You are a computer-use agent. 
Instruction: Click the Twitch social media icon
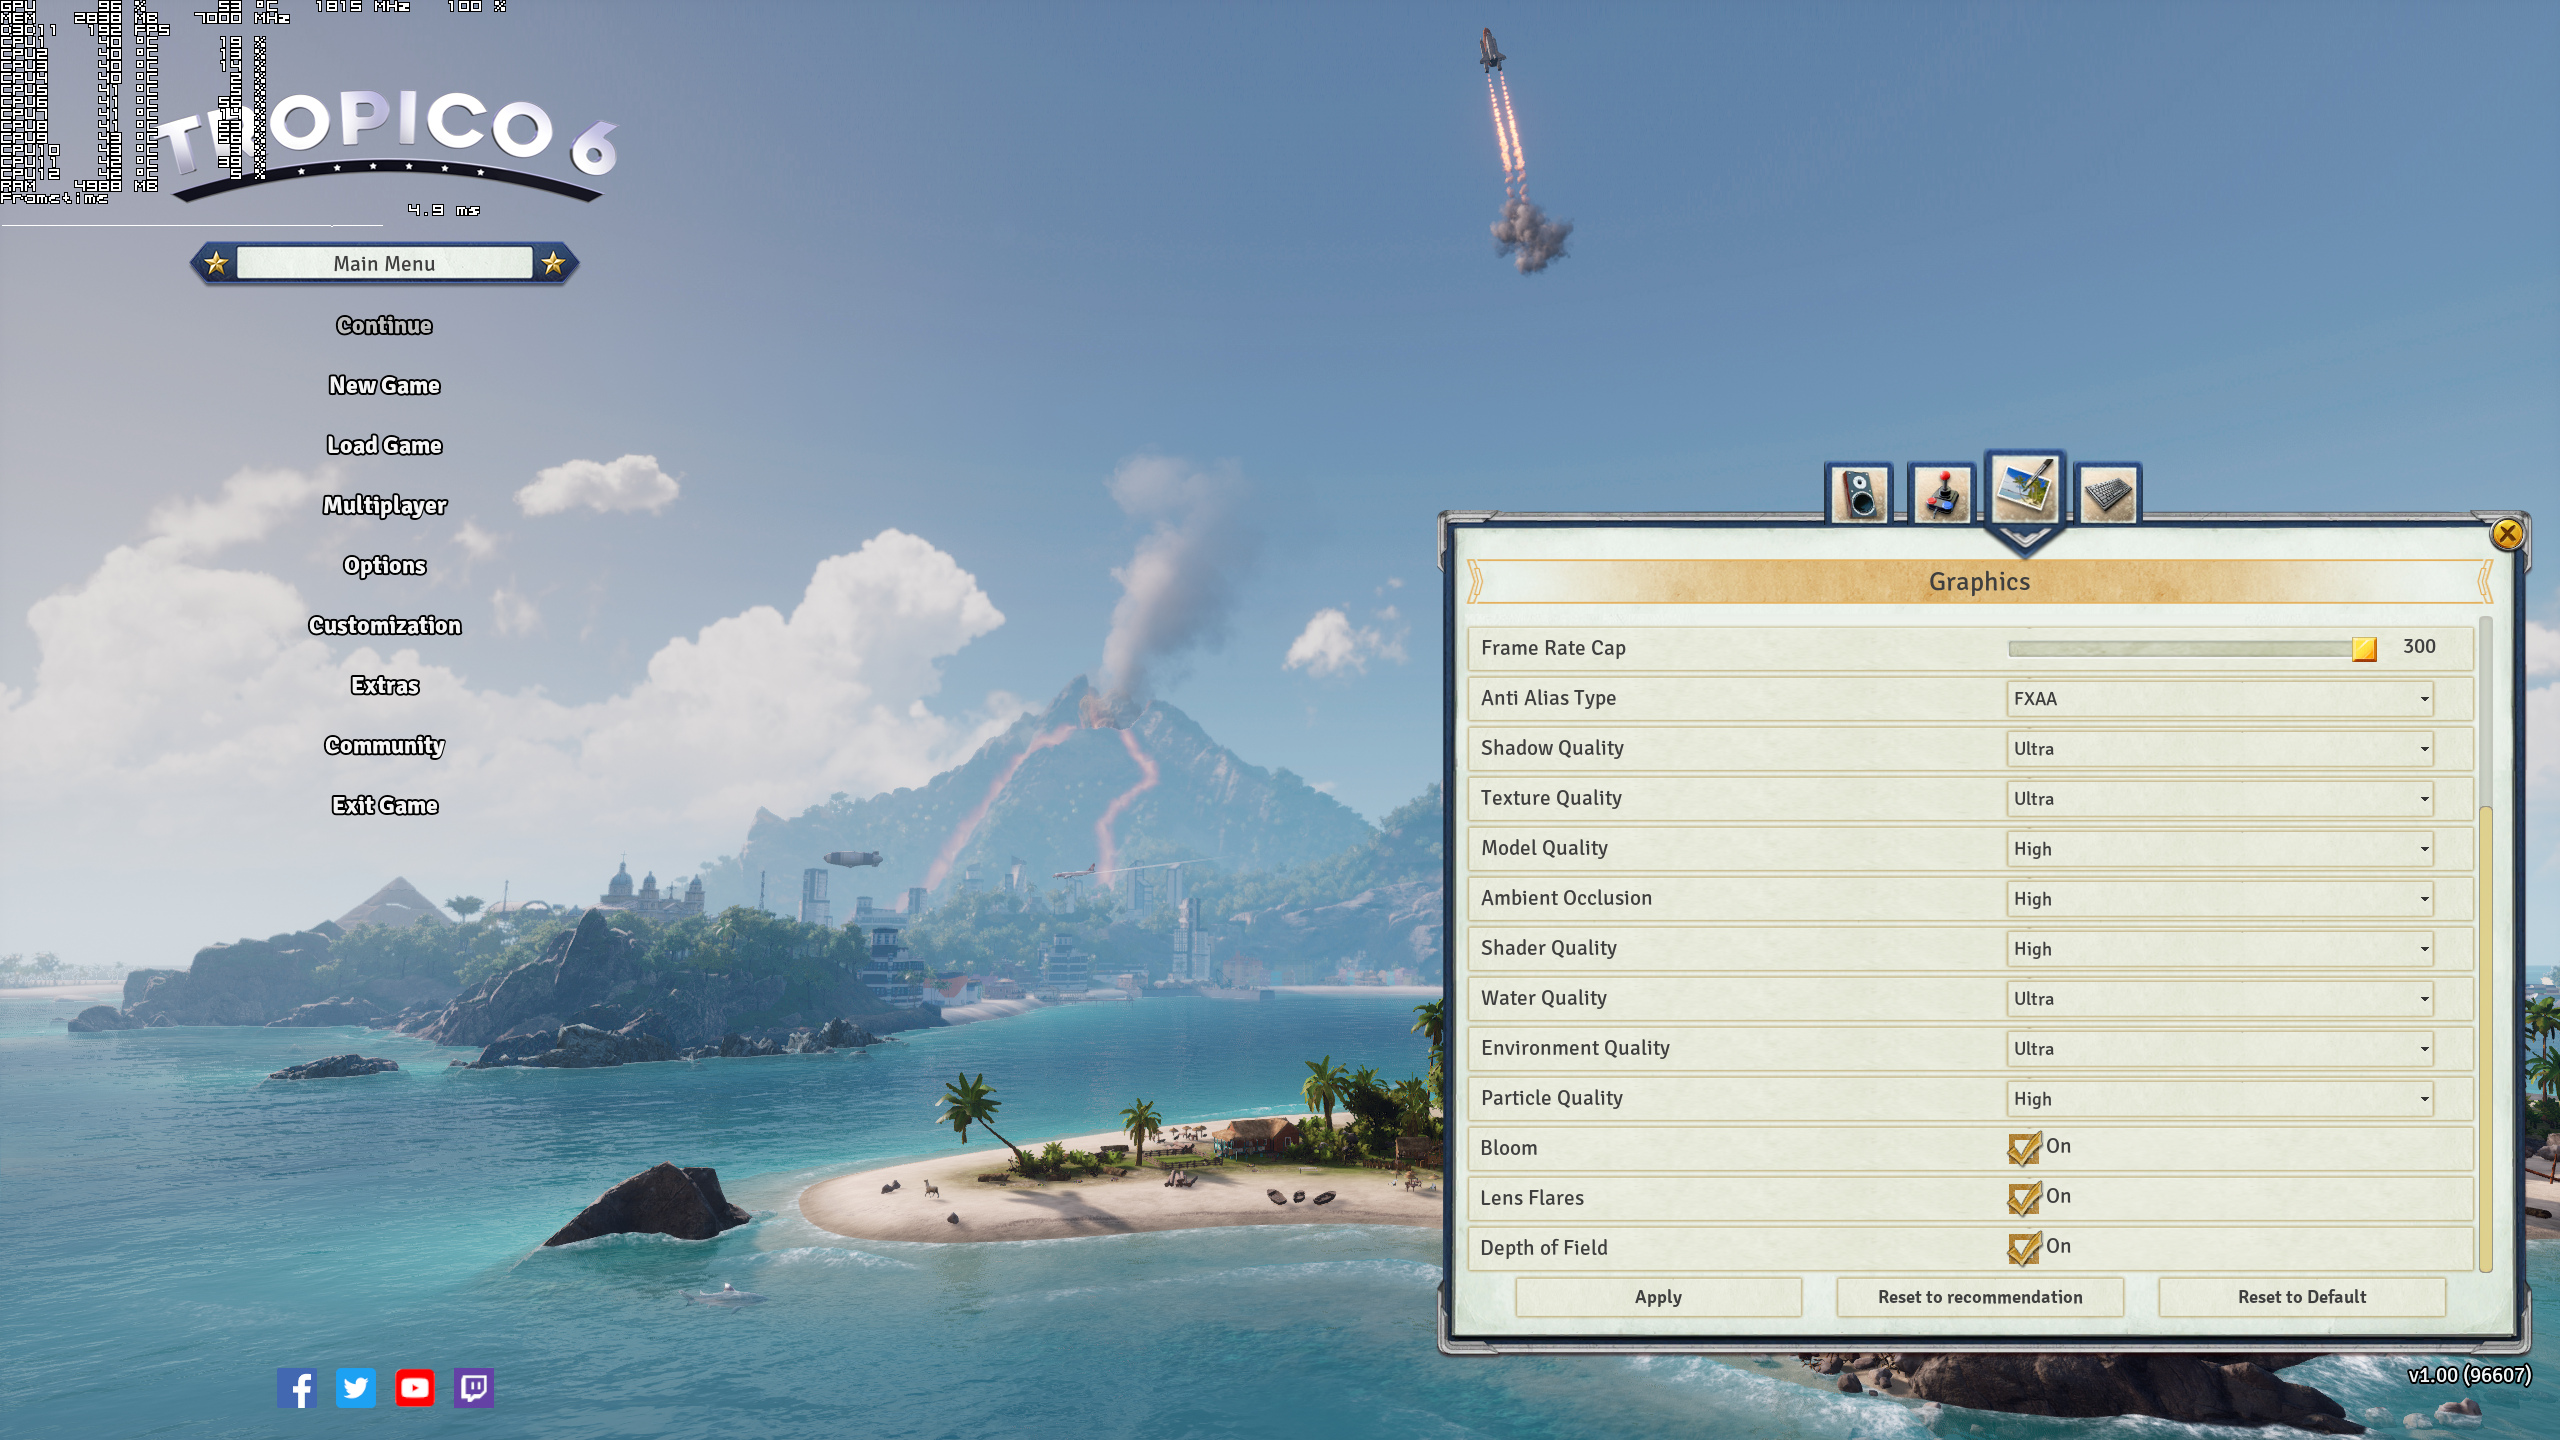[475, 1389]
